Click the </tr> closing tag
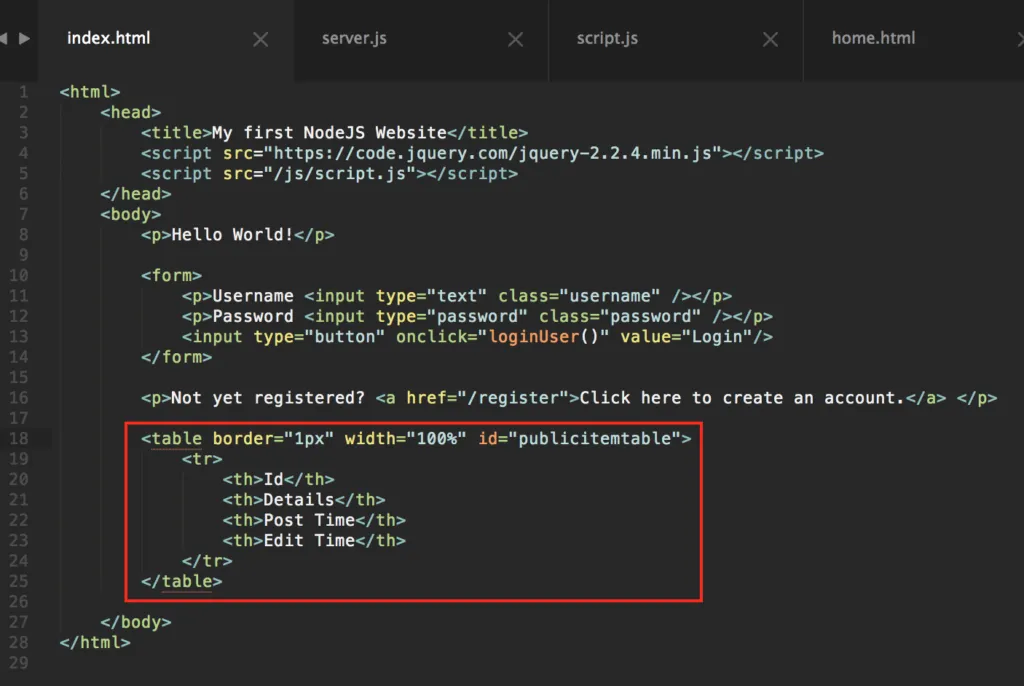Viewport: 1024px width, 686px height. point(207,561)
